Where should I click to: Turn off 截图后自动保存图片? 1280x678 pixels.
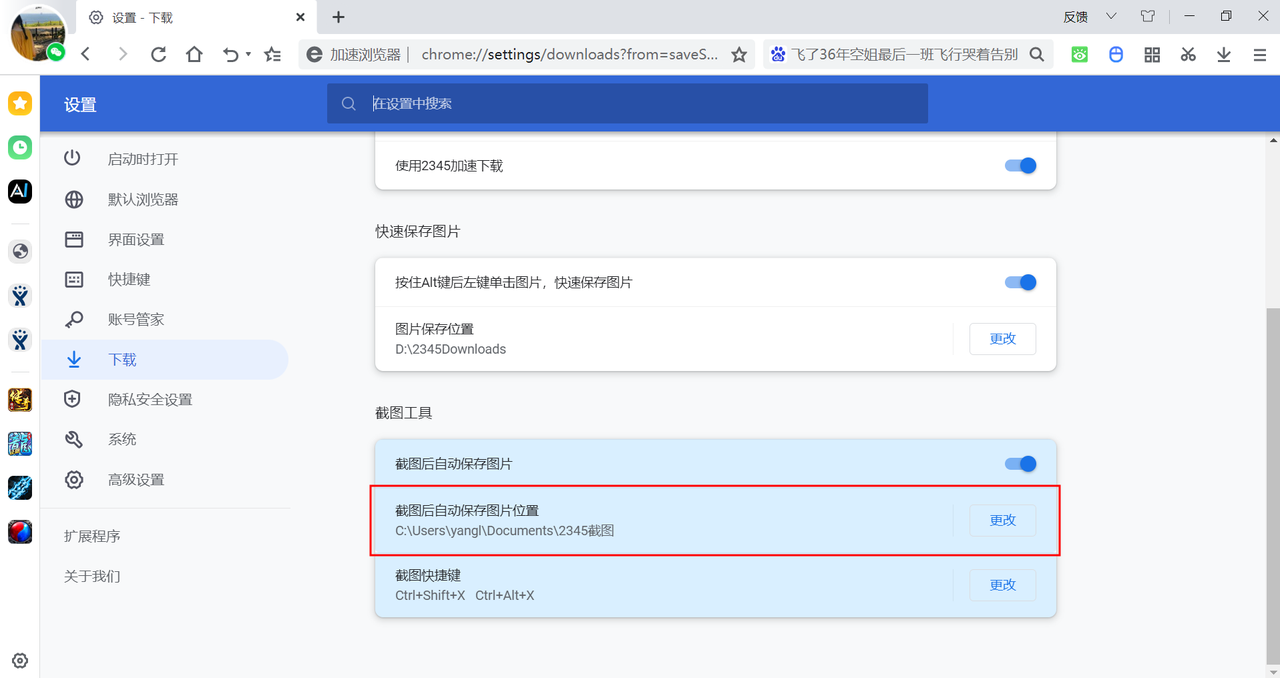coord(1020,463)
